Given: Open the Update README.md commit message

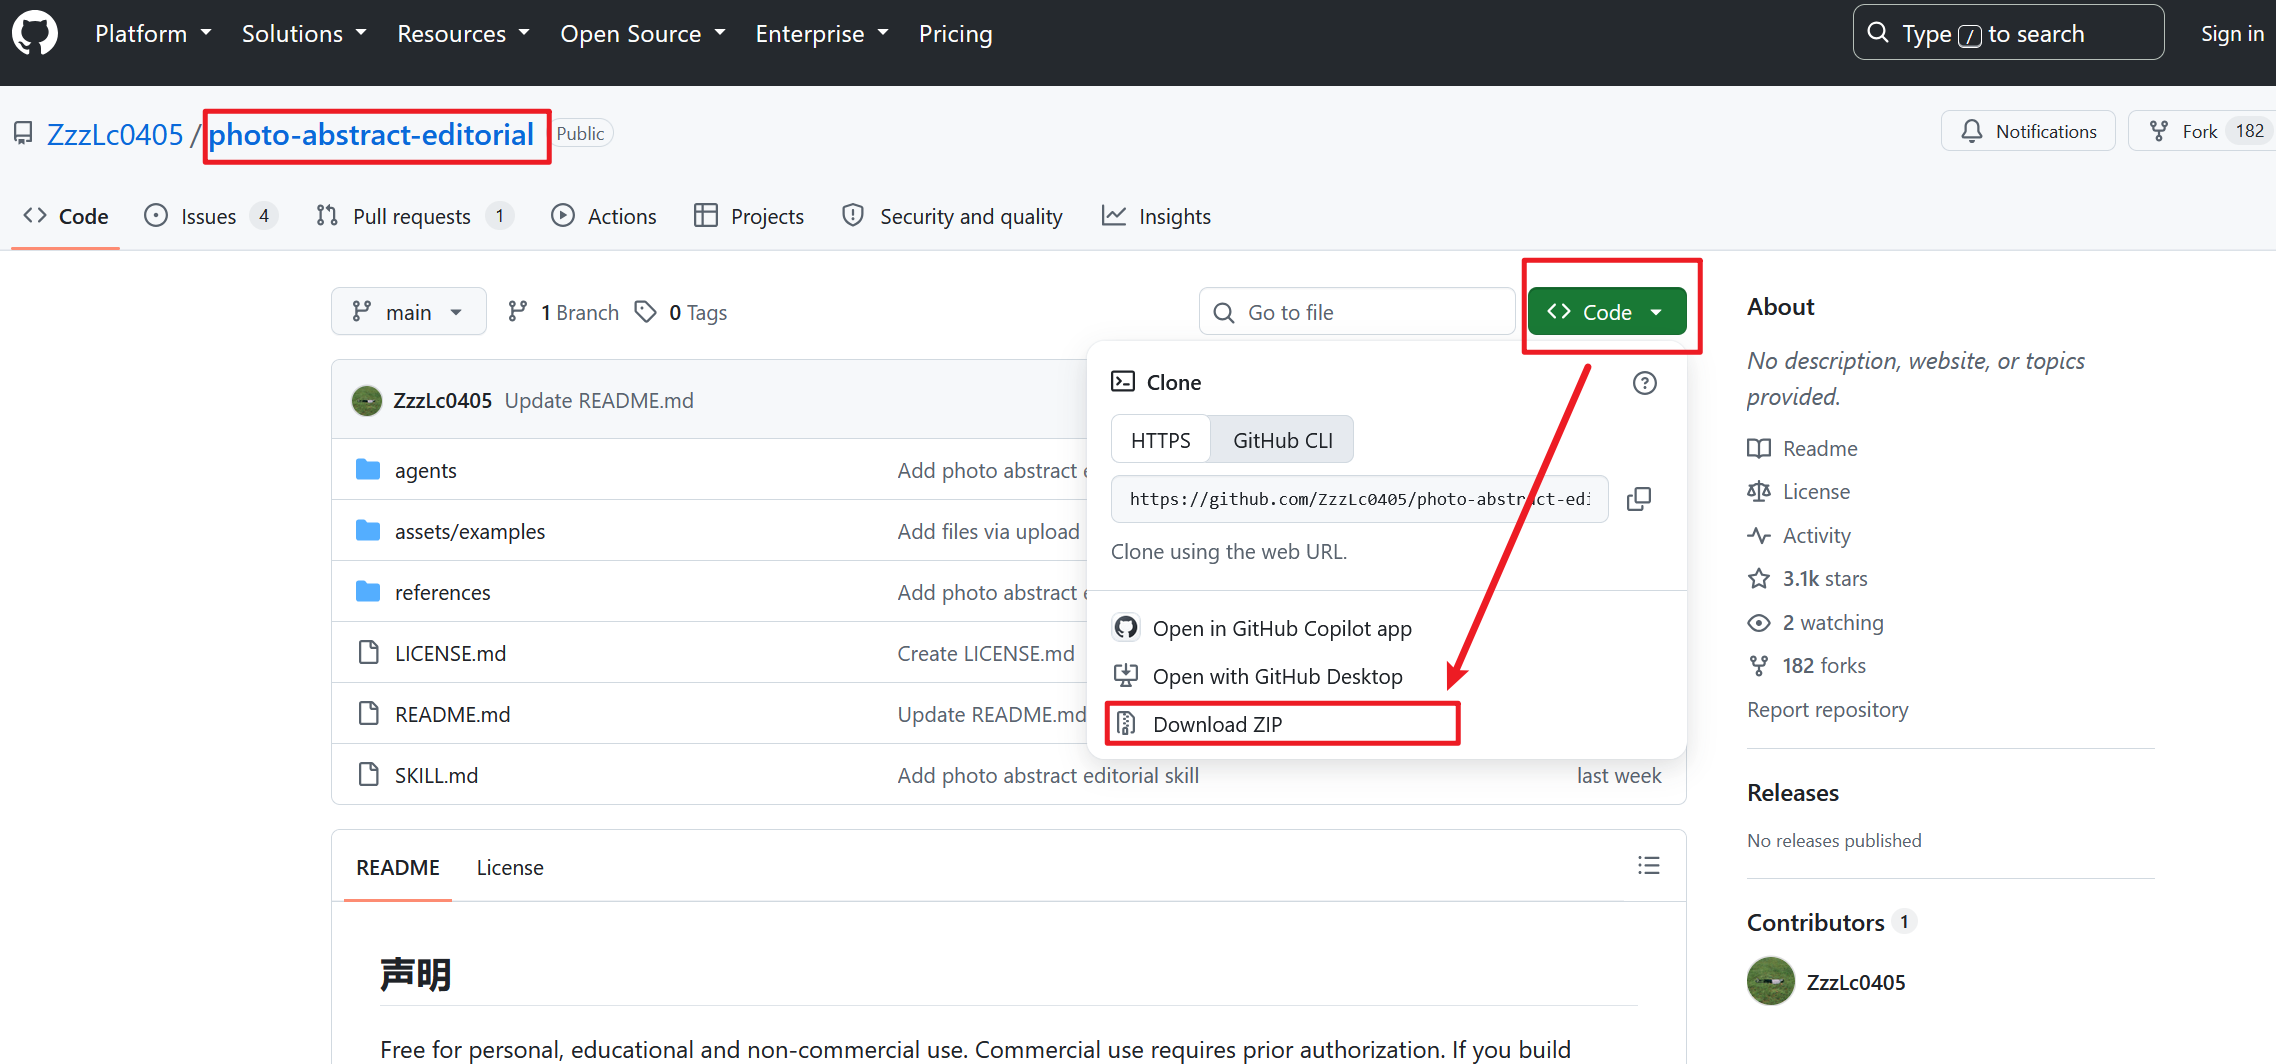Looking at the screenshot, I should (599, 400).
